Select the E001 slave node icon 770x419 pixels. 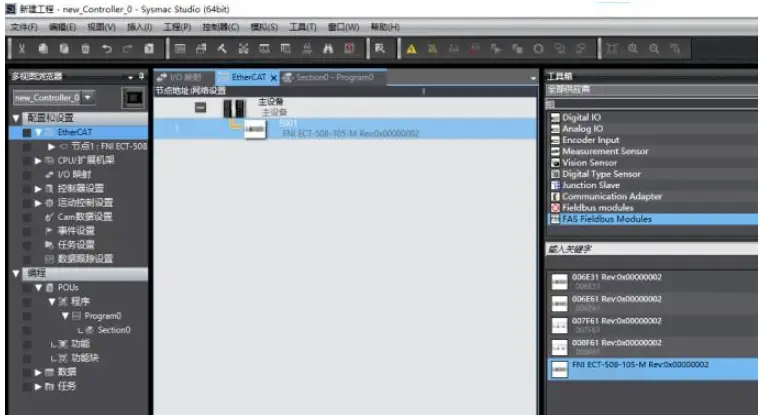255,129
